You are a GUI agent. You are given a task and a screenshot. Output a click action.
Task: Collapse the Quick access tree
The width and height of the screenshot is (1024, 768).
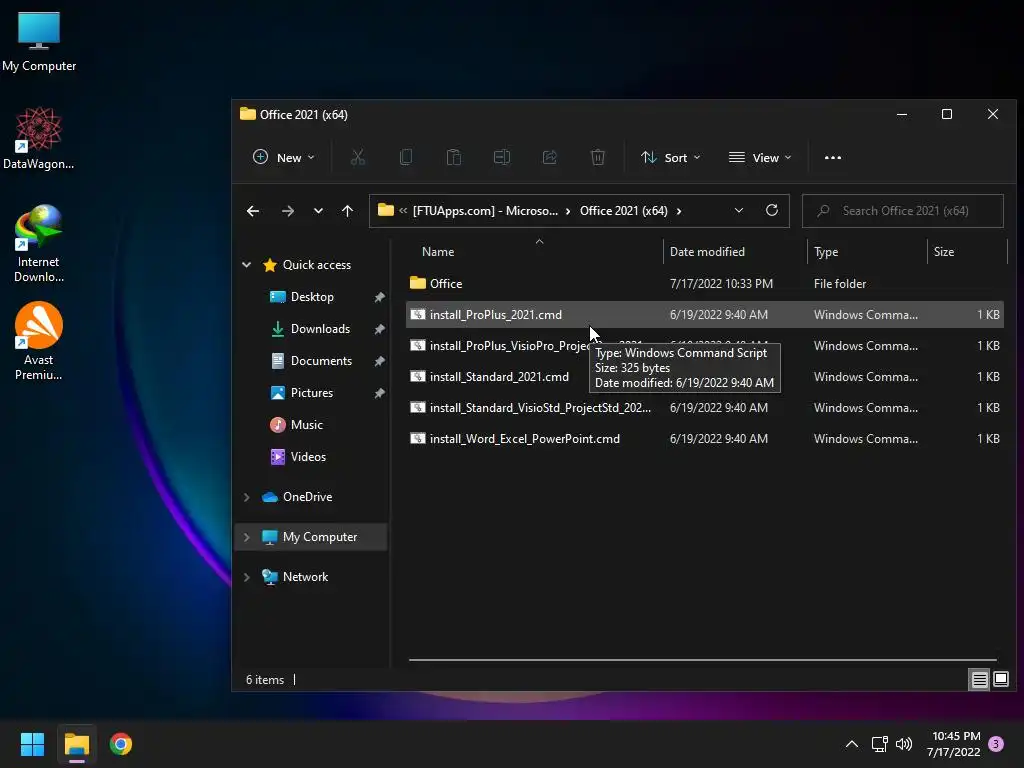[x=246, y=264]
